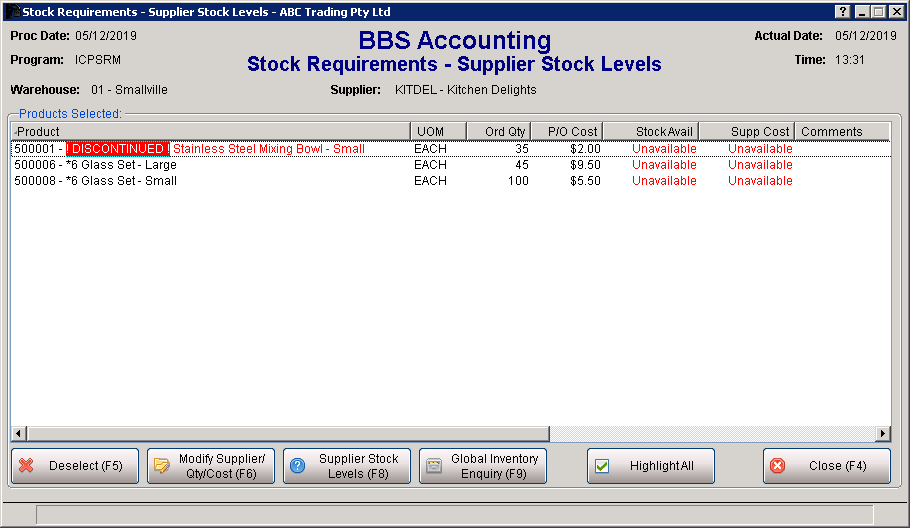Click the Stock Avail column header
The height and width of the screenshot is (528, 910).
coord(650,131)
